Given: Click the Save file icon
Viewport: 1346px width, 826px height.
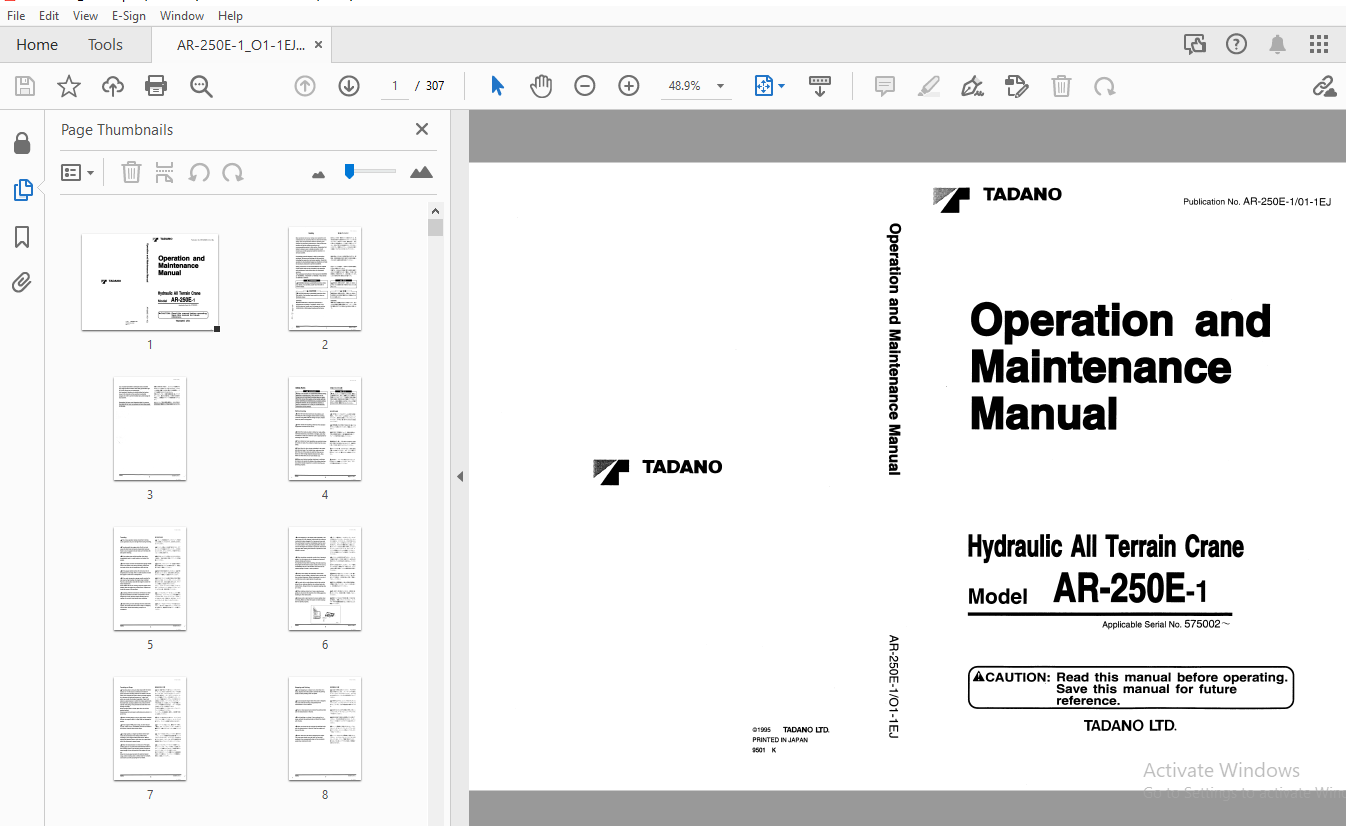Looking at the screenshot, I should (25, 87).
